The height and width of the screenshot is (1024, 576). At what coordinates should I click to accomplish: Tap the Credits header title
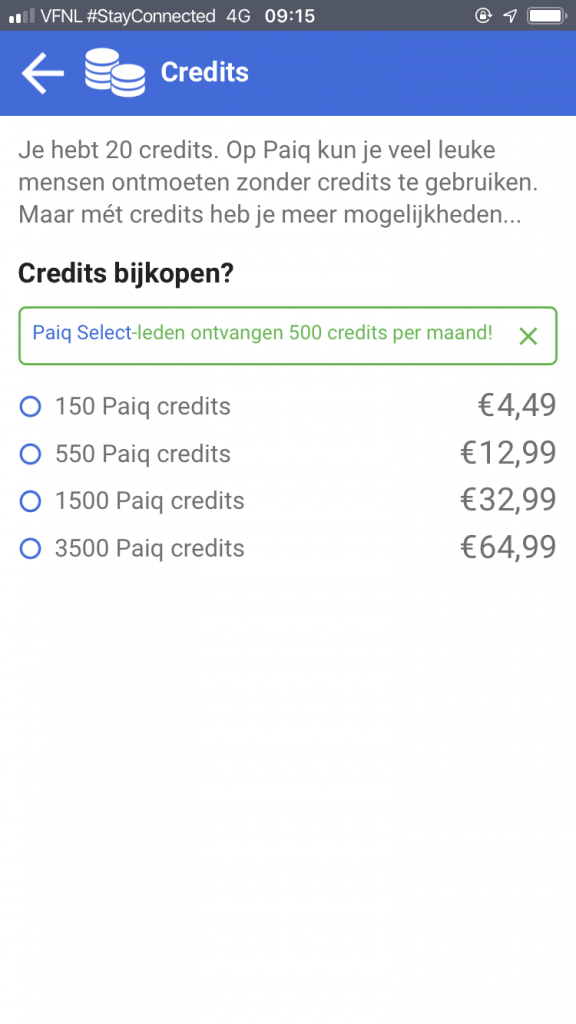click(x=204, y=72)
